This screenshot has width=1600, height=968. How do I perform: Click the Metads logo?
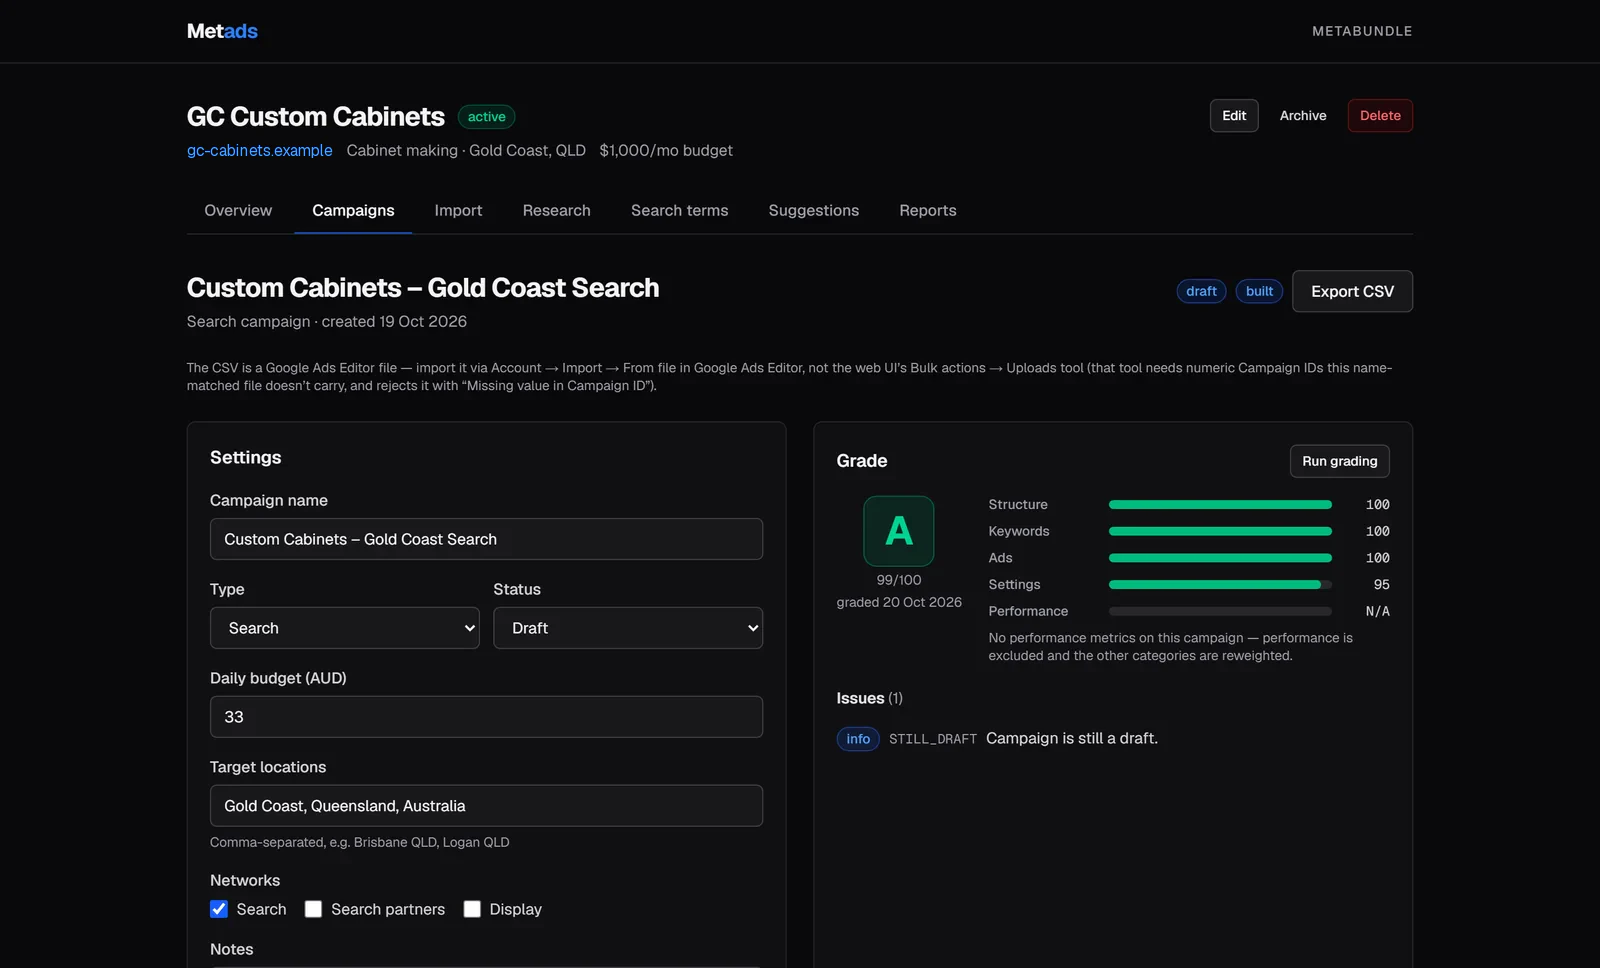(222, 31)
